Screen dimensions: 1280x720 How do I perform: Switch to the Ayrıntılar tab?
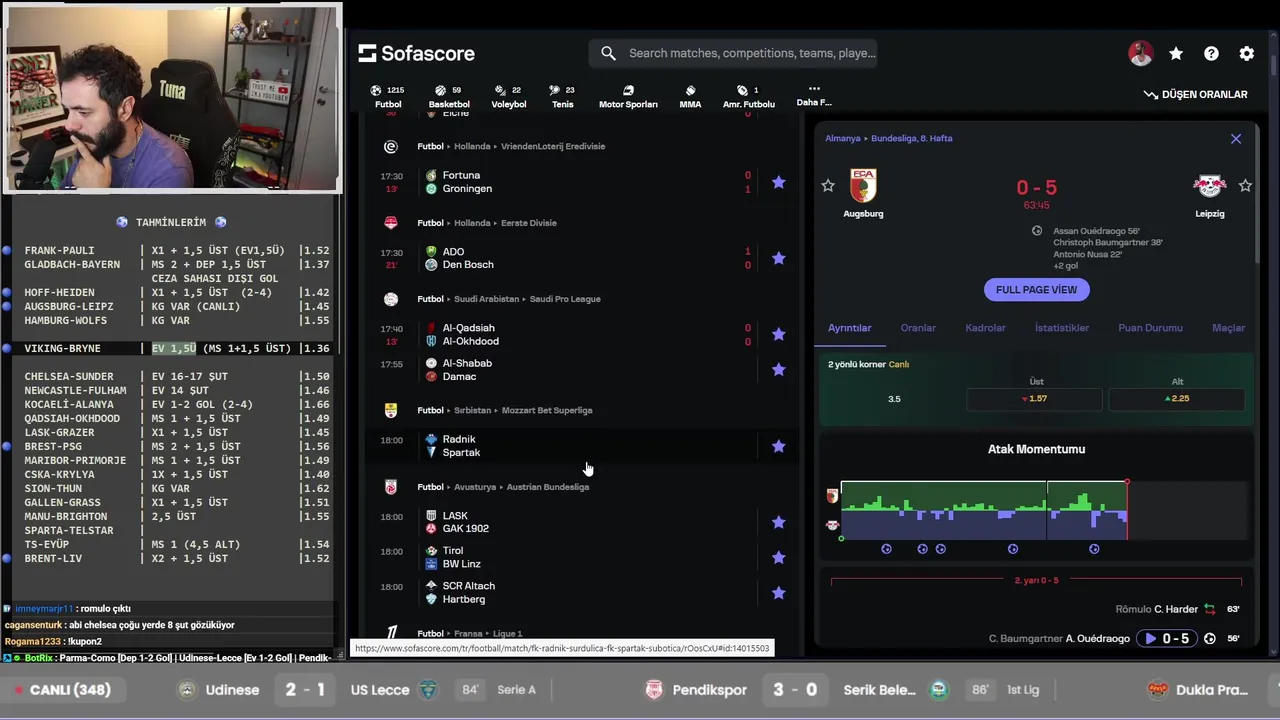(x=849, y=328)
